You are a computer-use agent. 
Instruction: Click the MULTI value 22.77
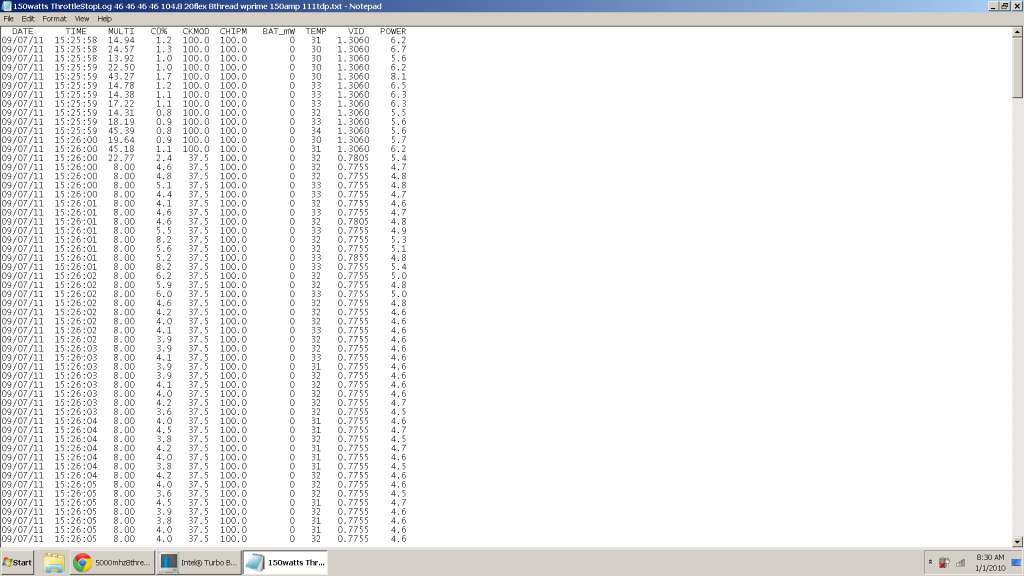point(121,158)
